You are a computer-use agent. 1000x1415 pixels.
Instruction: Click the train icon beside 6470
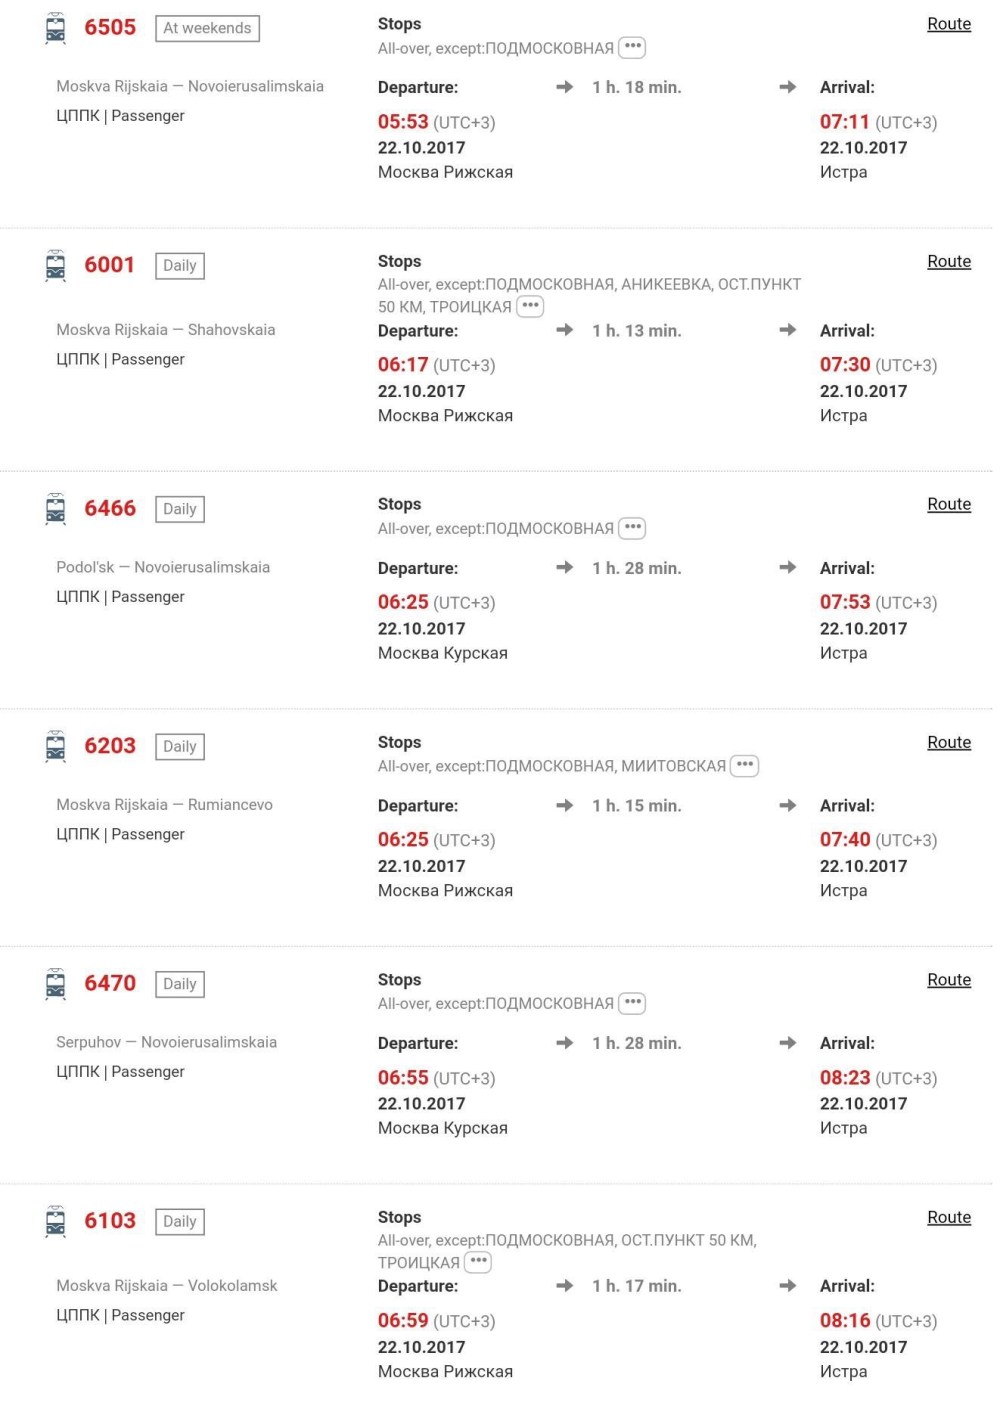tap(56, 983)
